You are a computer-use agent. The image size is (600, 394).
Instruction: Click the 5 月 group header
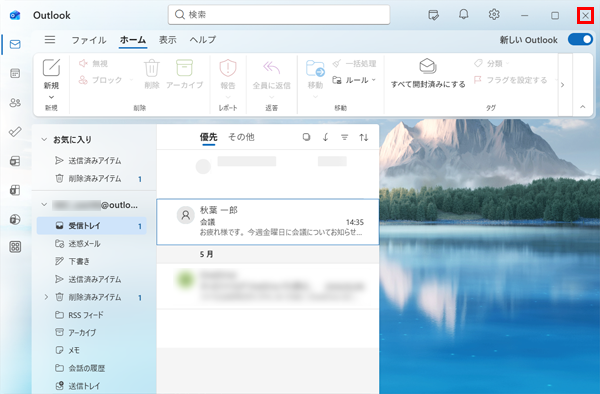click(x=268, y=254)
